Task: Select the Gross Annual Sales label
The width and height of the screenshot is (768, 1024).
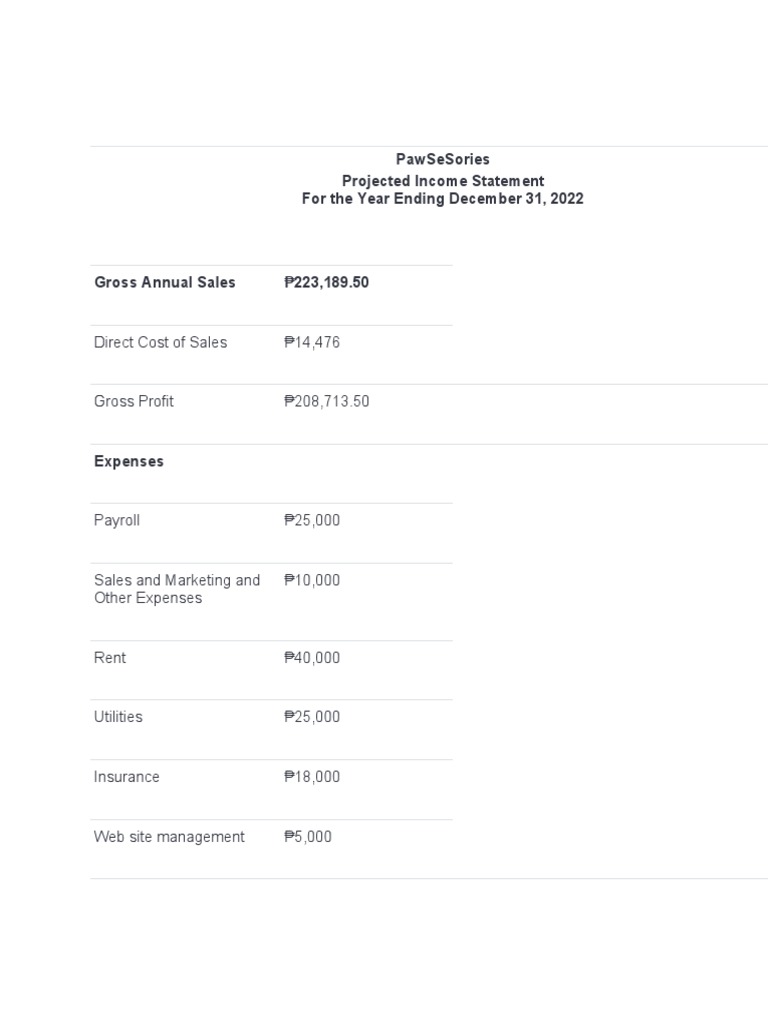Action: pyautogui.click(x=165, y=282)
